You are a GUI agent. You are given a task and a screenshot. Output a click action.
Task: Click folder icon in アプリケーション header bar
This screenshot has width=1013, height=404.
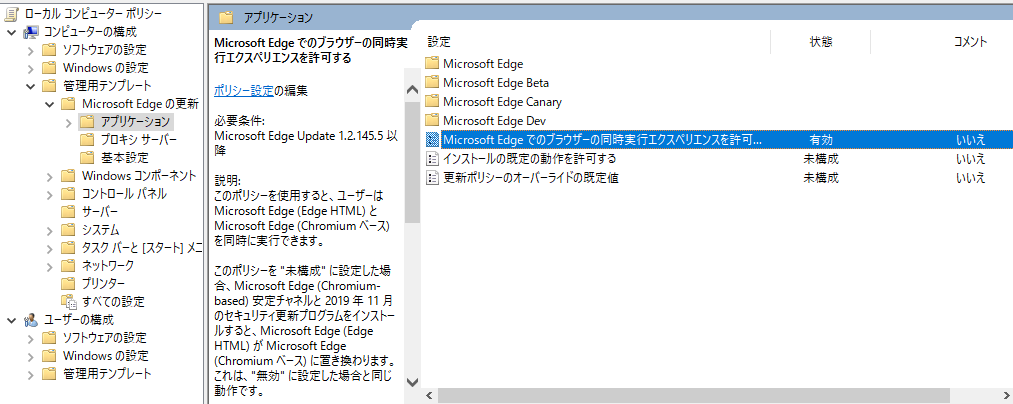tap(225, 17)
